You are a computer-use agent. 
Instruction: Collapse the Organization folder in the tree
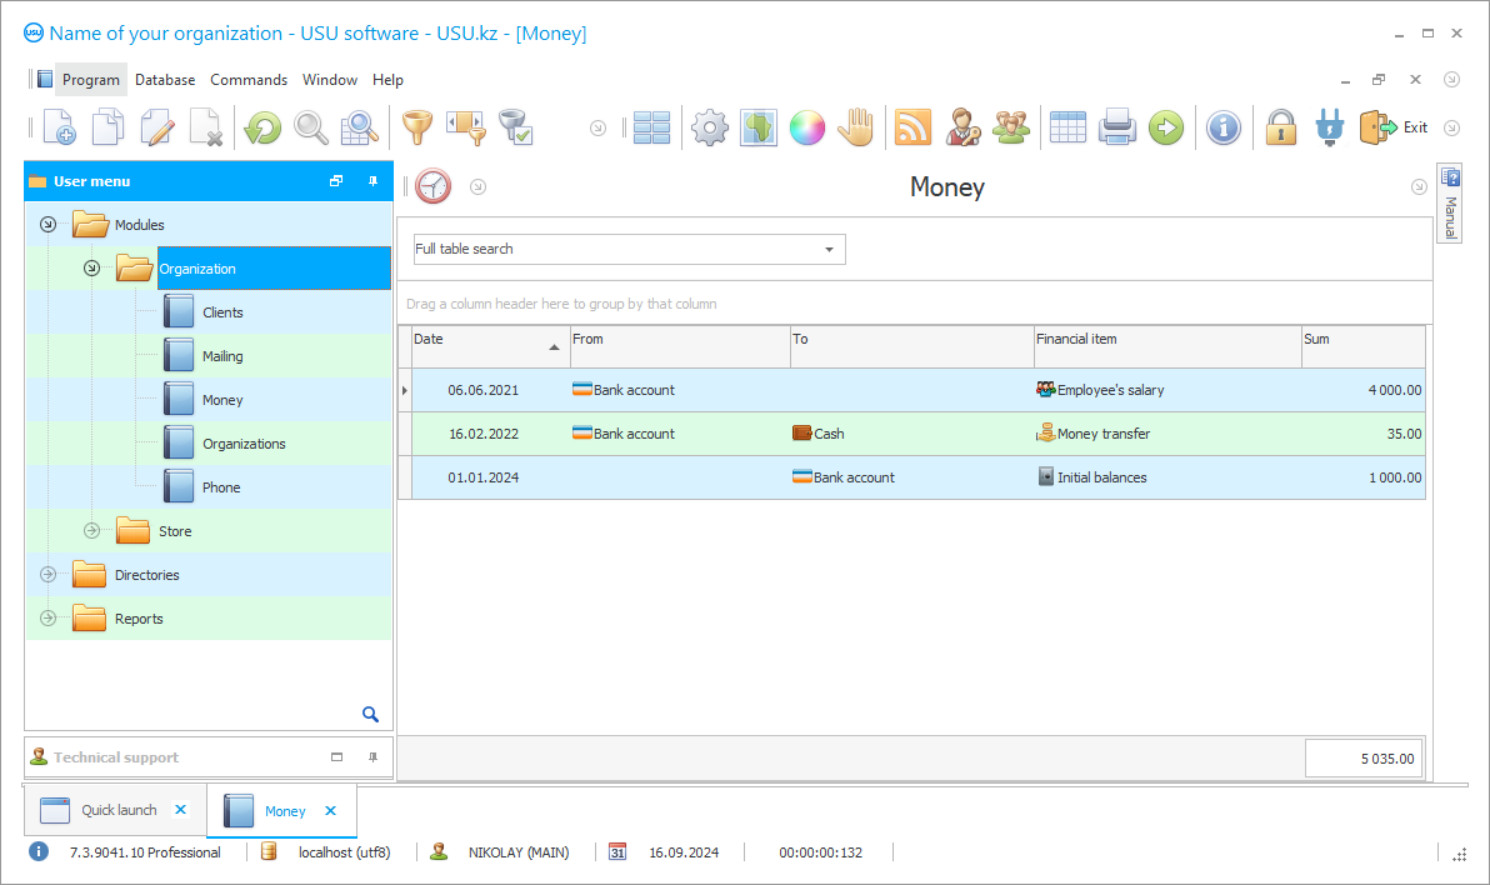(91, 268)
